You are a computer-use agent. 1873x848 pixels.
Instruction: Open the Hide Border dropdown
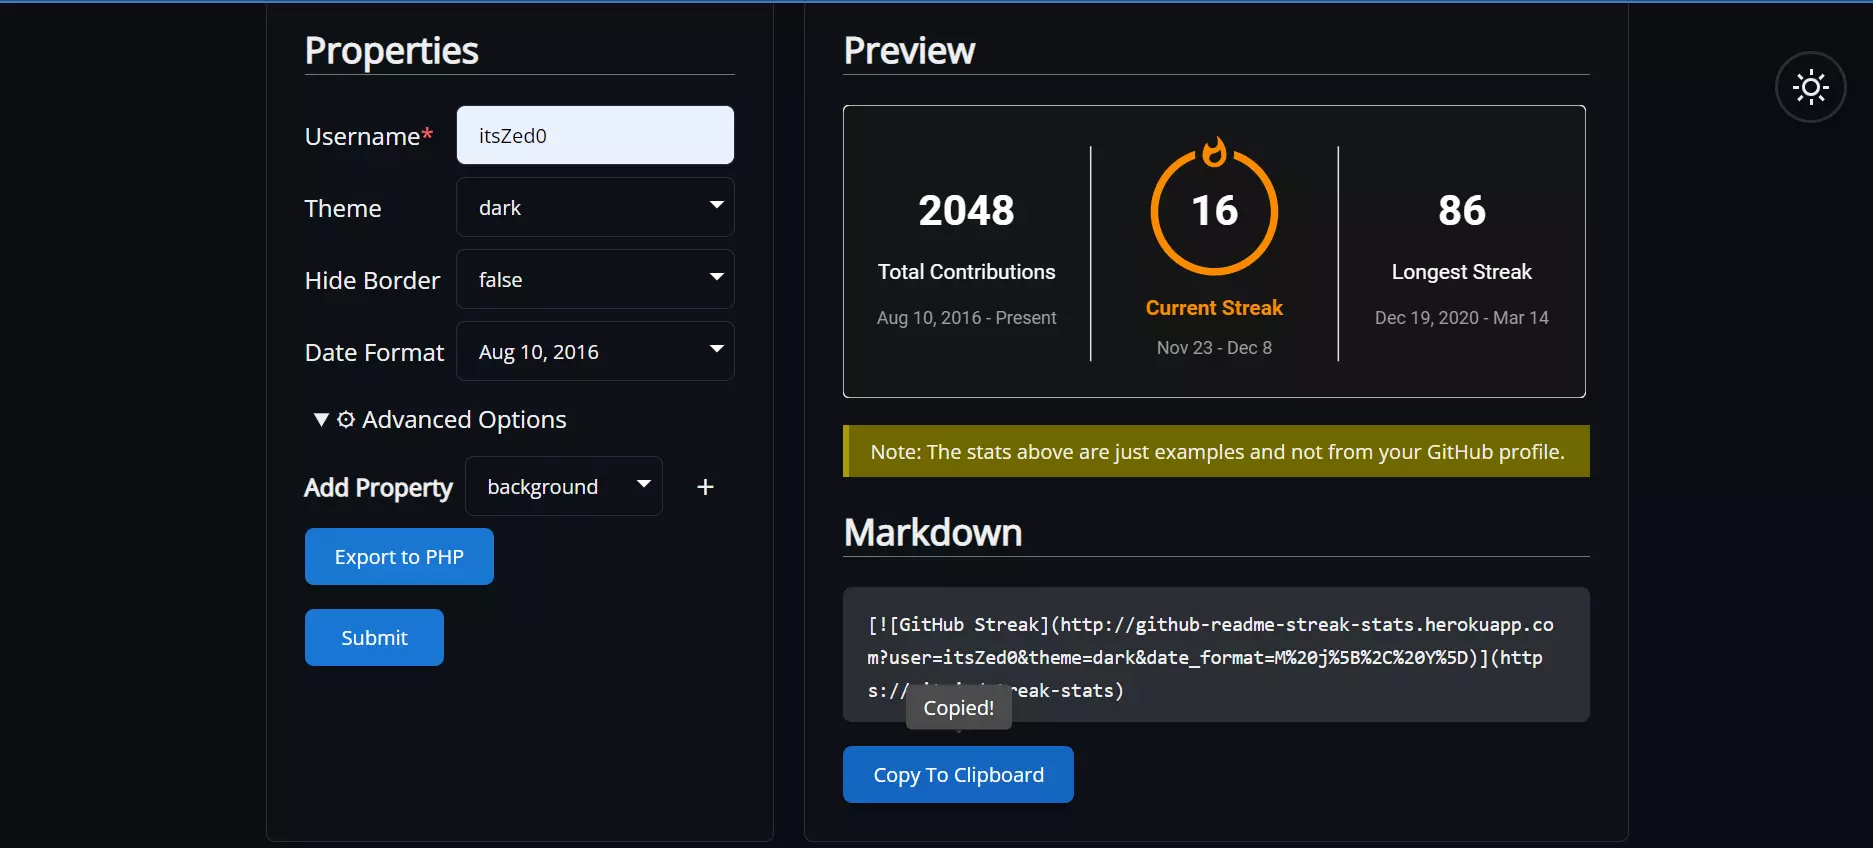click(595, 279)
